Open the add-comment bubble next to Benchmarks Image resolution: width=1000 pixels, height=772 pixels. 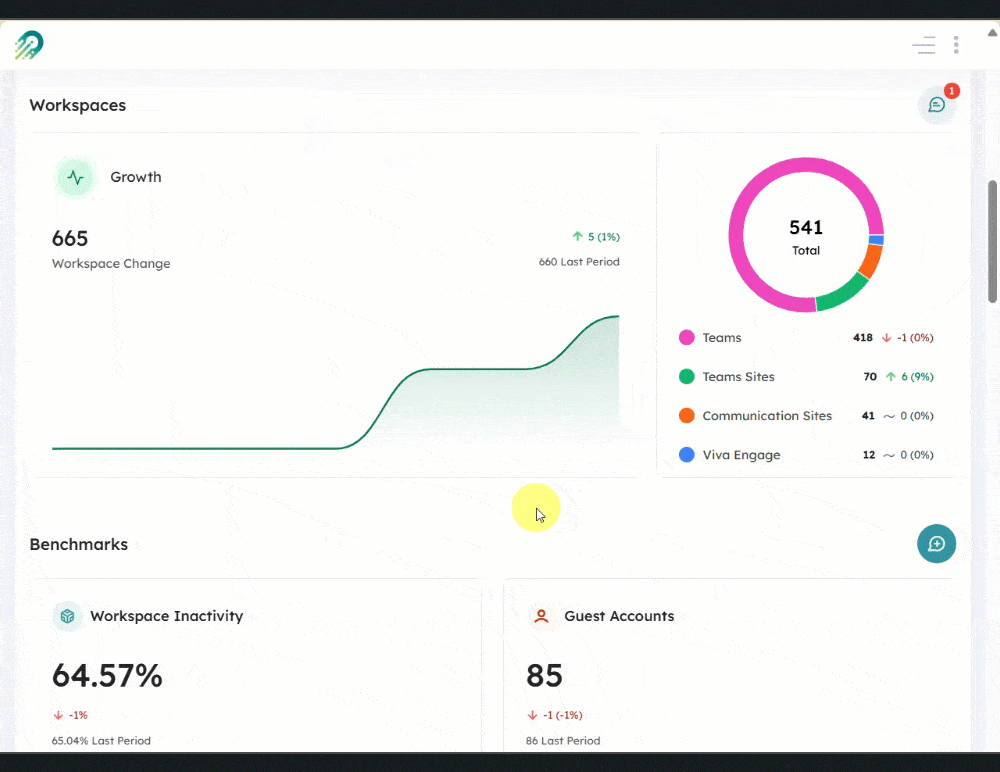tap(936, 544)
